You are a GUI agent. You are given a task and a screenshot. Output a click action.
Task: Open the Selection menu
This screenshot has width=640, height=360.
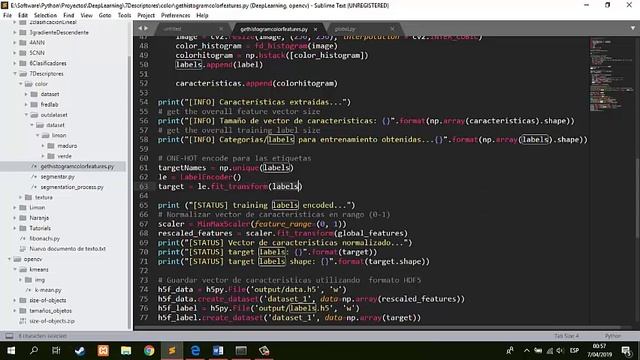(x=45, y=15)
